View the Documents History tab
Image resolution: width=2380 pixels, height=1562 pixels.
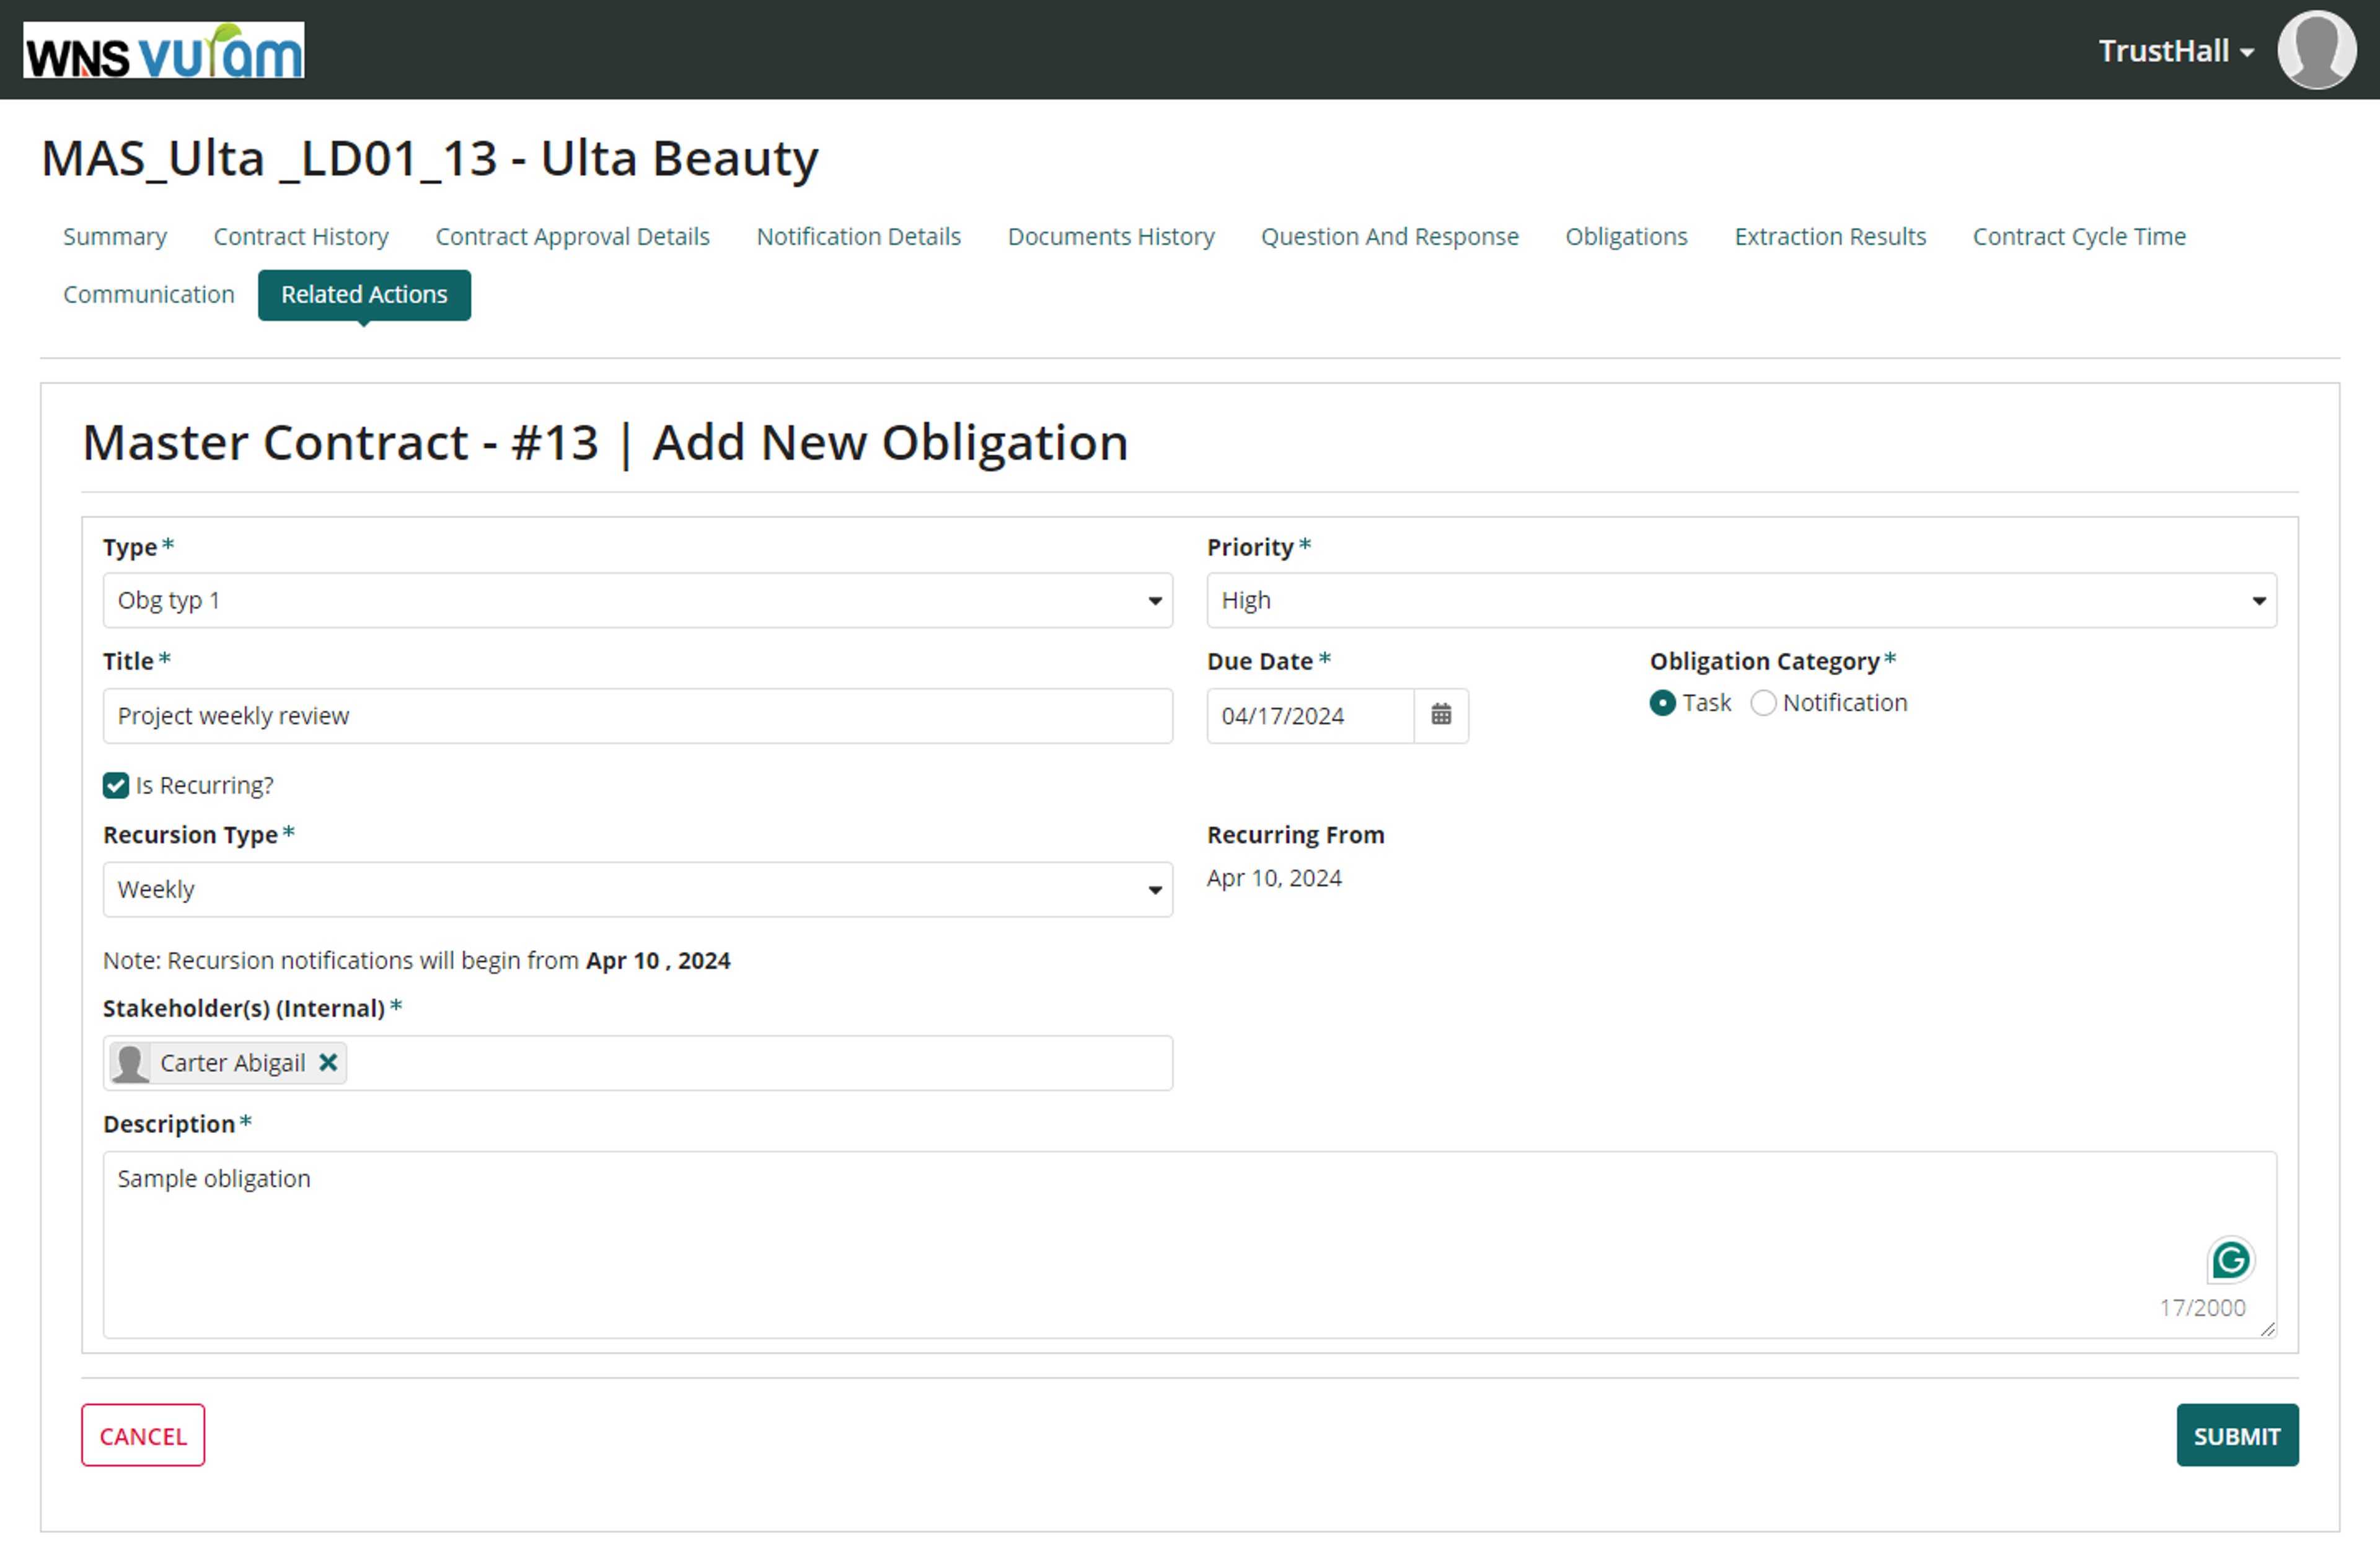tap(1111, 237)
